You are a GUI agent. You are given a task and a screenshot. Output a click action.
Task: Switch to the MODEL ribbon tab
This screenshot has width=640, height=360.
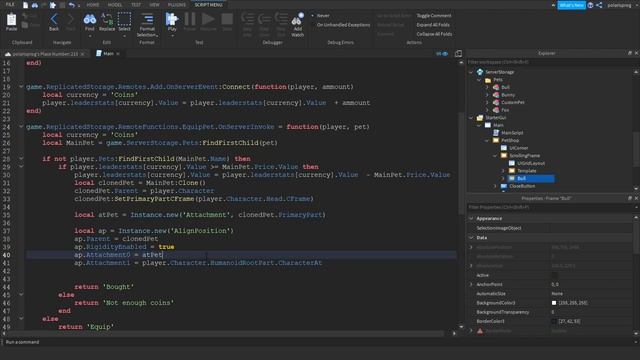click(x=115, y=5)
